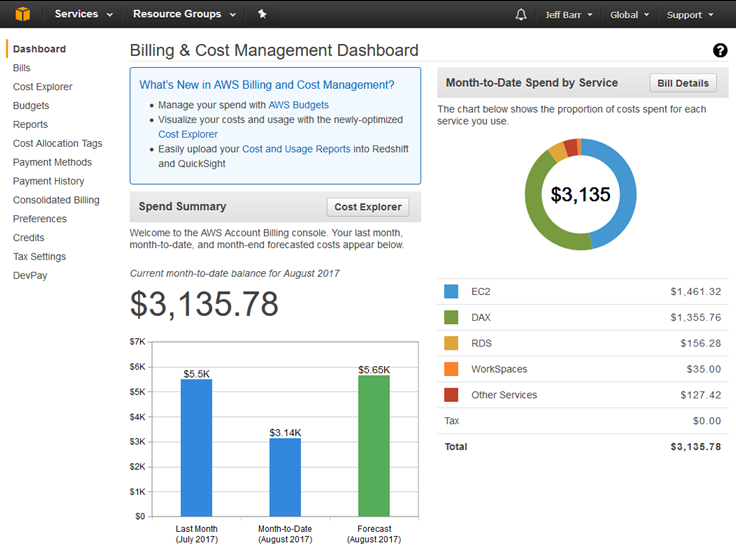Open the Cost and Usage Reports link

tap(296, 149)
